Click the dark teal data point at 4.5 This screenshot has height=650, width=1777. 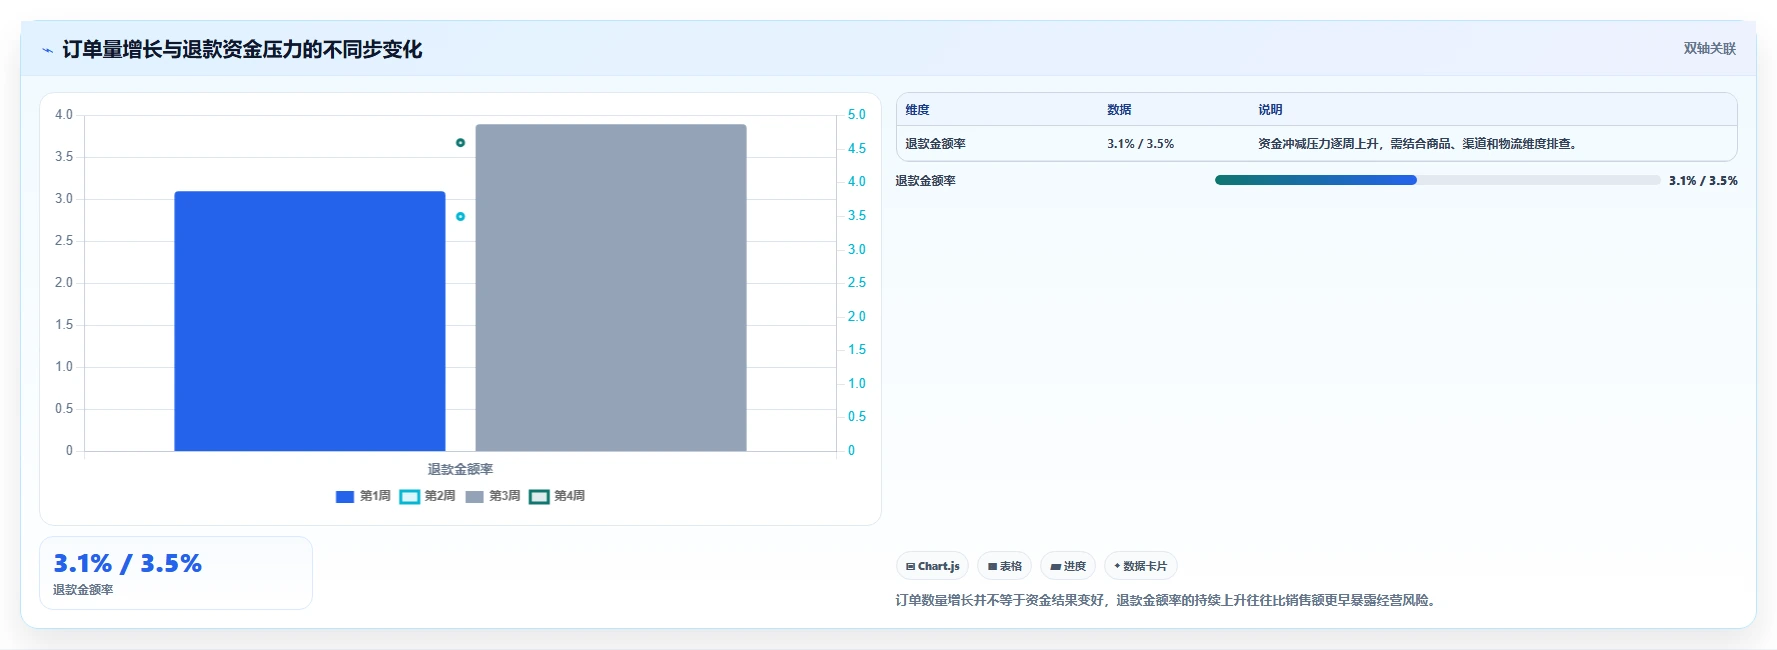(460, 143)
